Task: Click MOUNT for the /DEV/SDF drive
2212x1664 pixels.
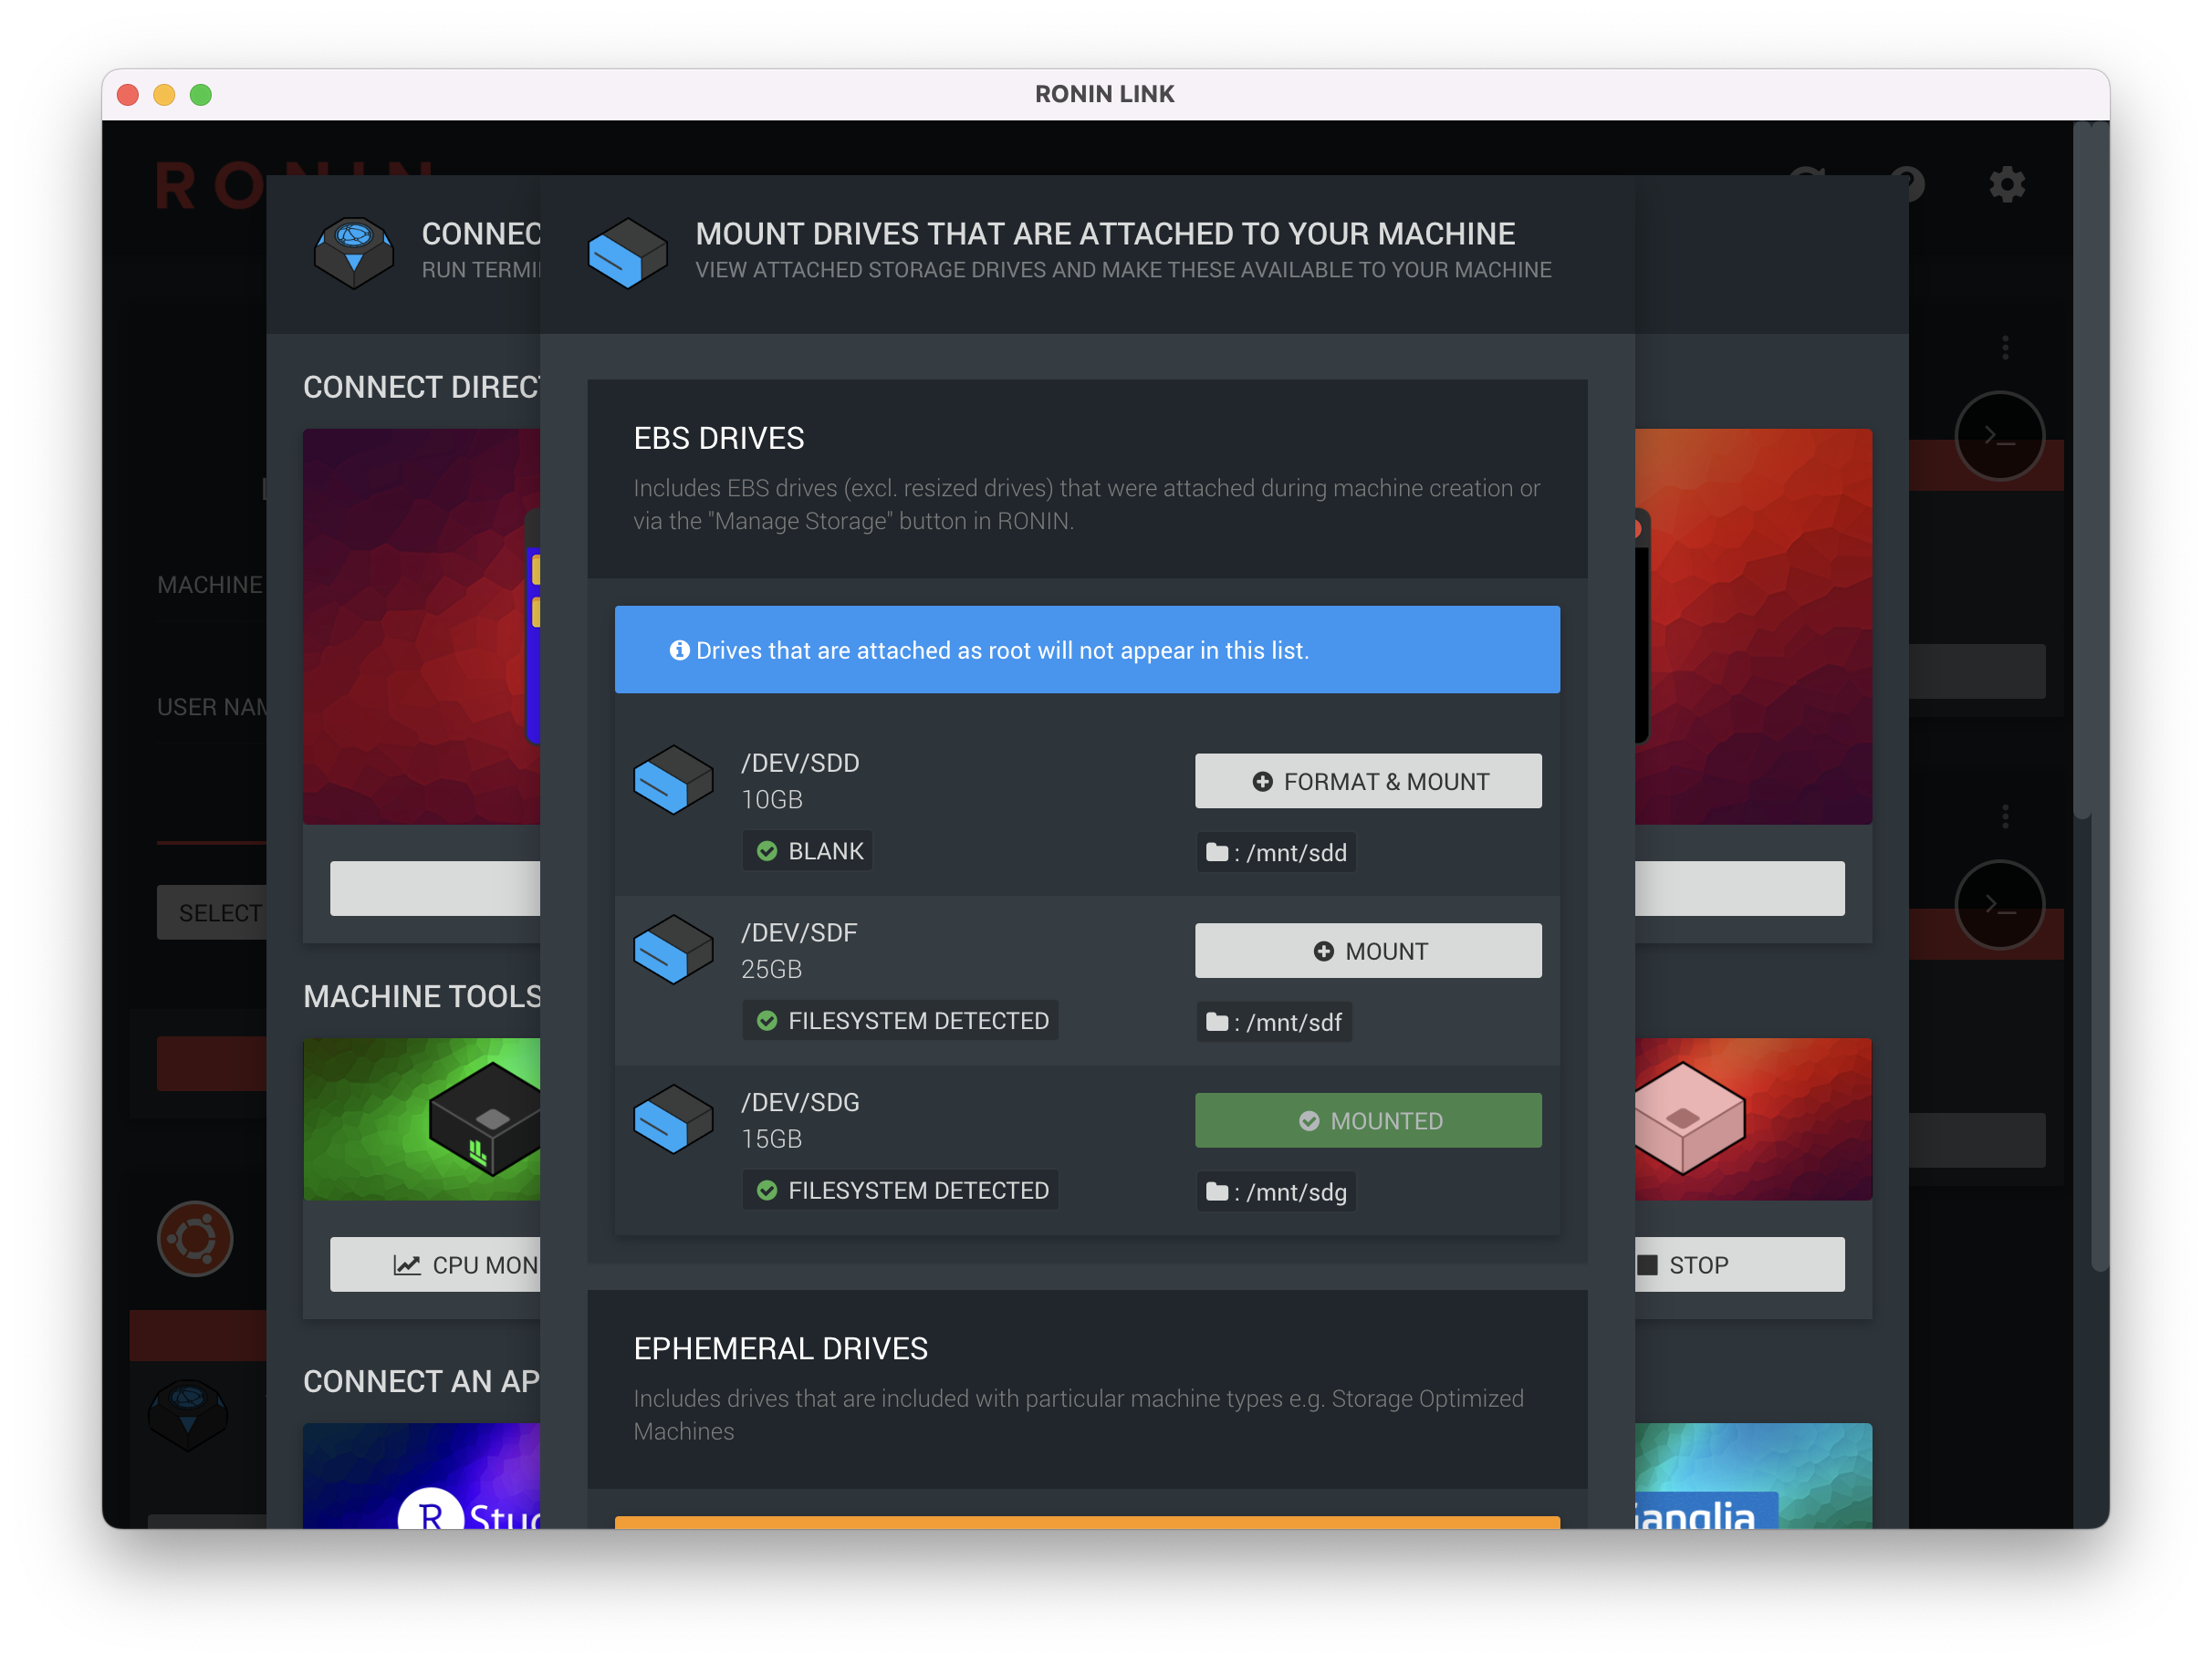Action: point(1368,950)
